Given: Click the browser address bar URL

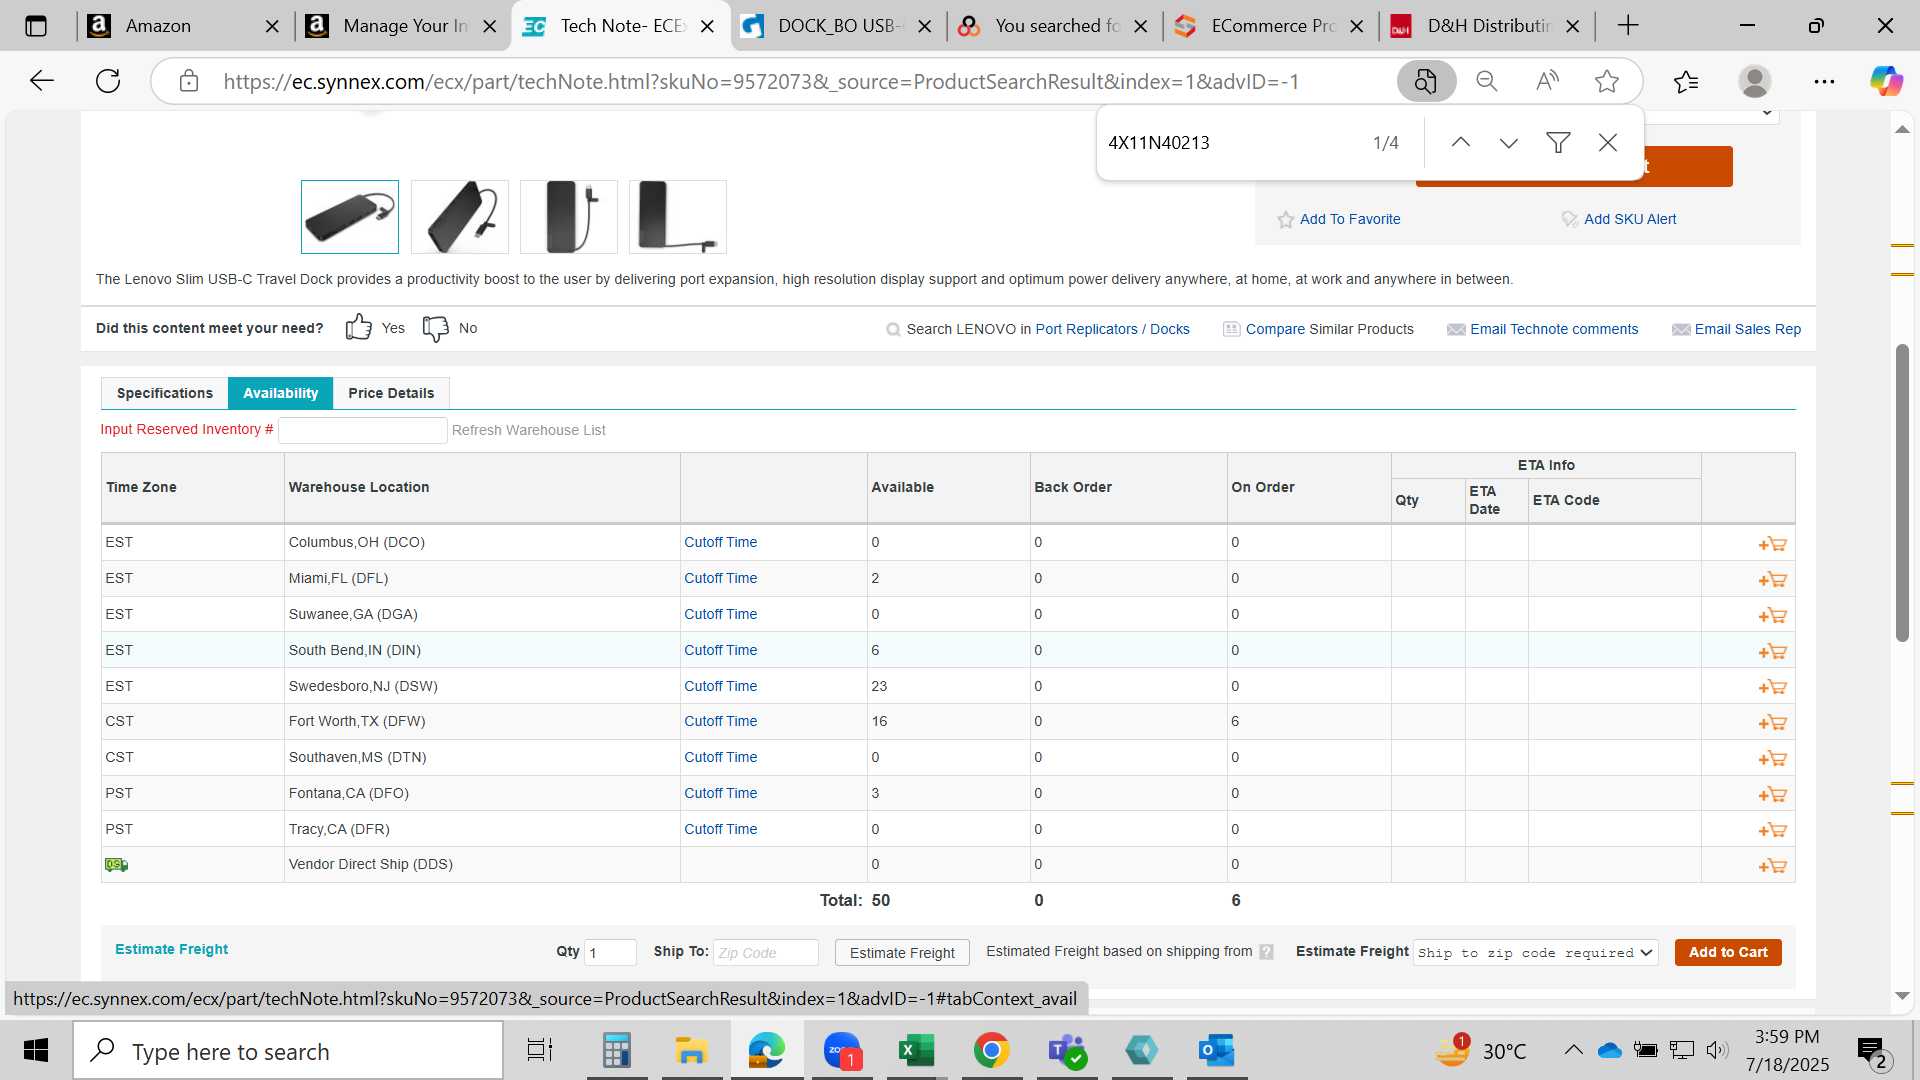Looking at the screenshot, I should click(x=760, y=82).
